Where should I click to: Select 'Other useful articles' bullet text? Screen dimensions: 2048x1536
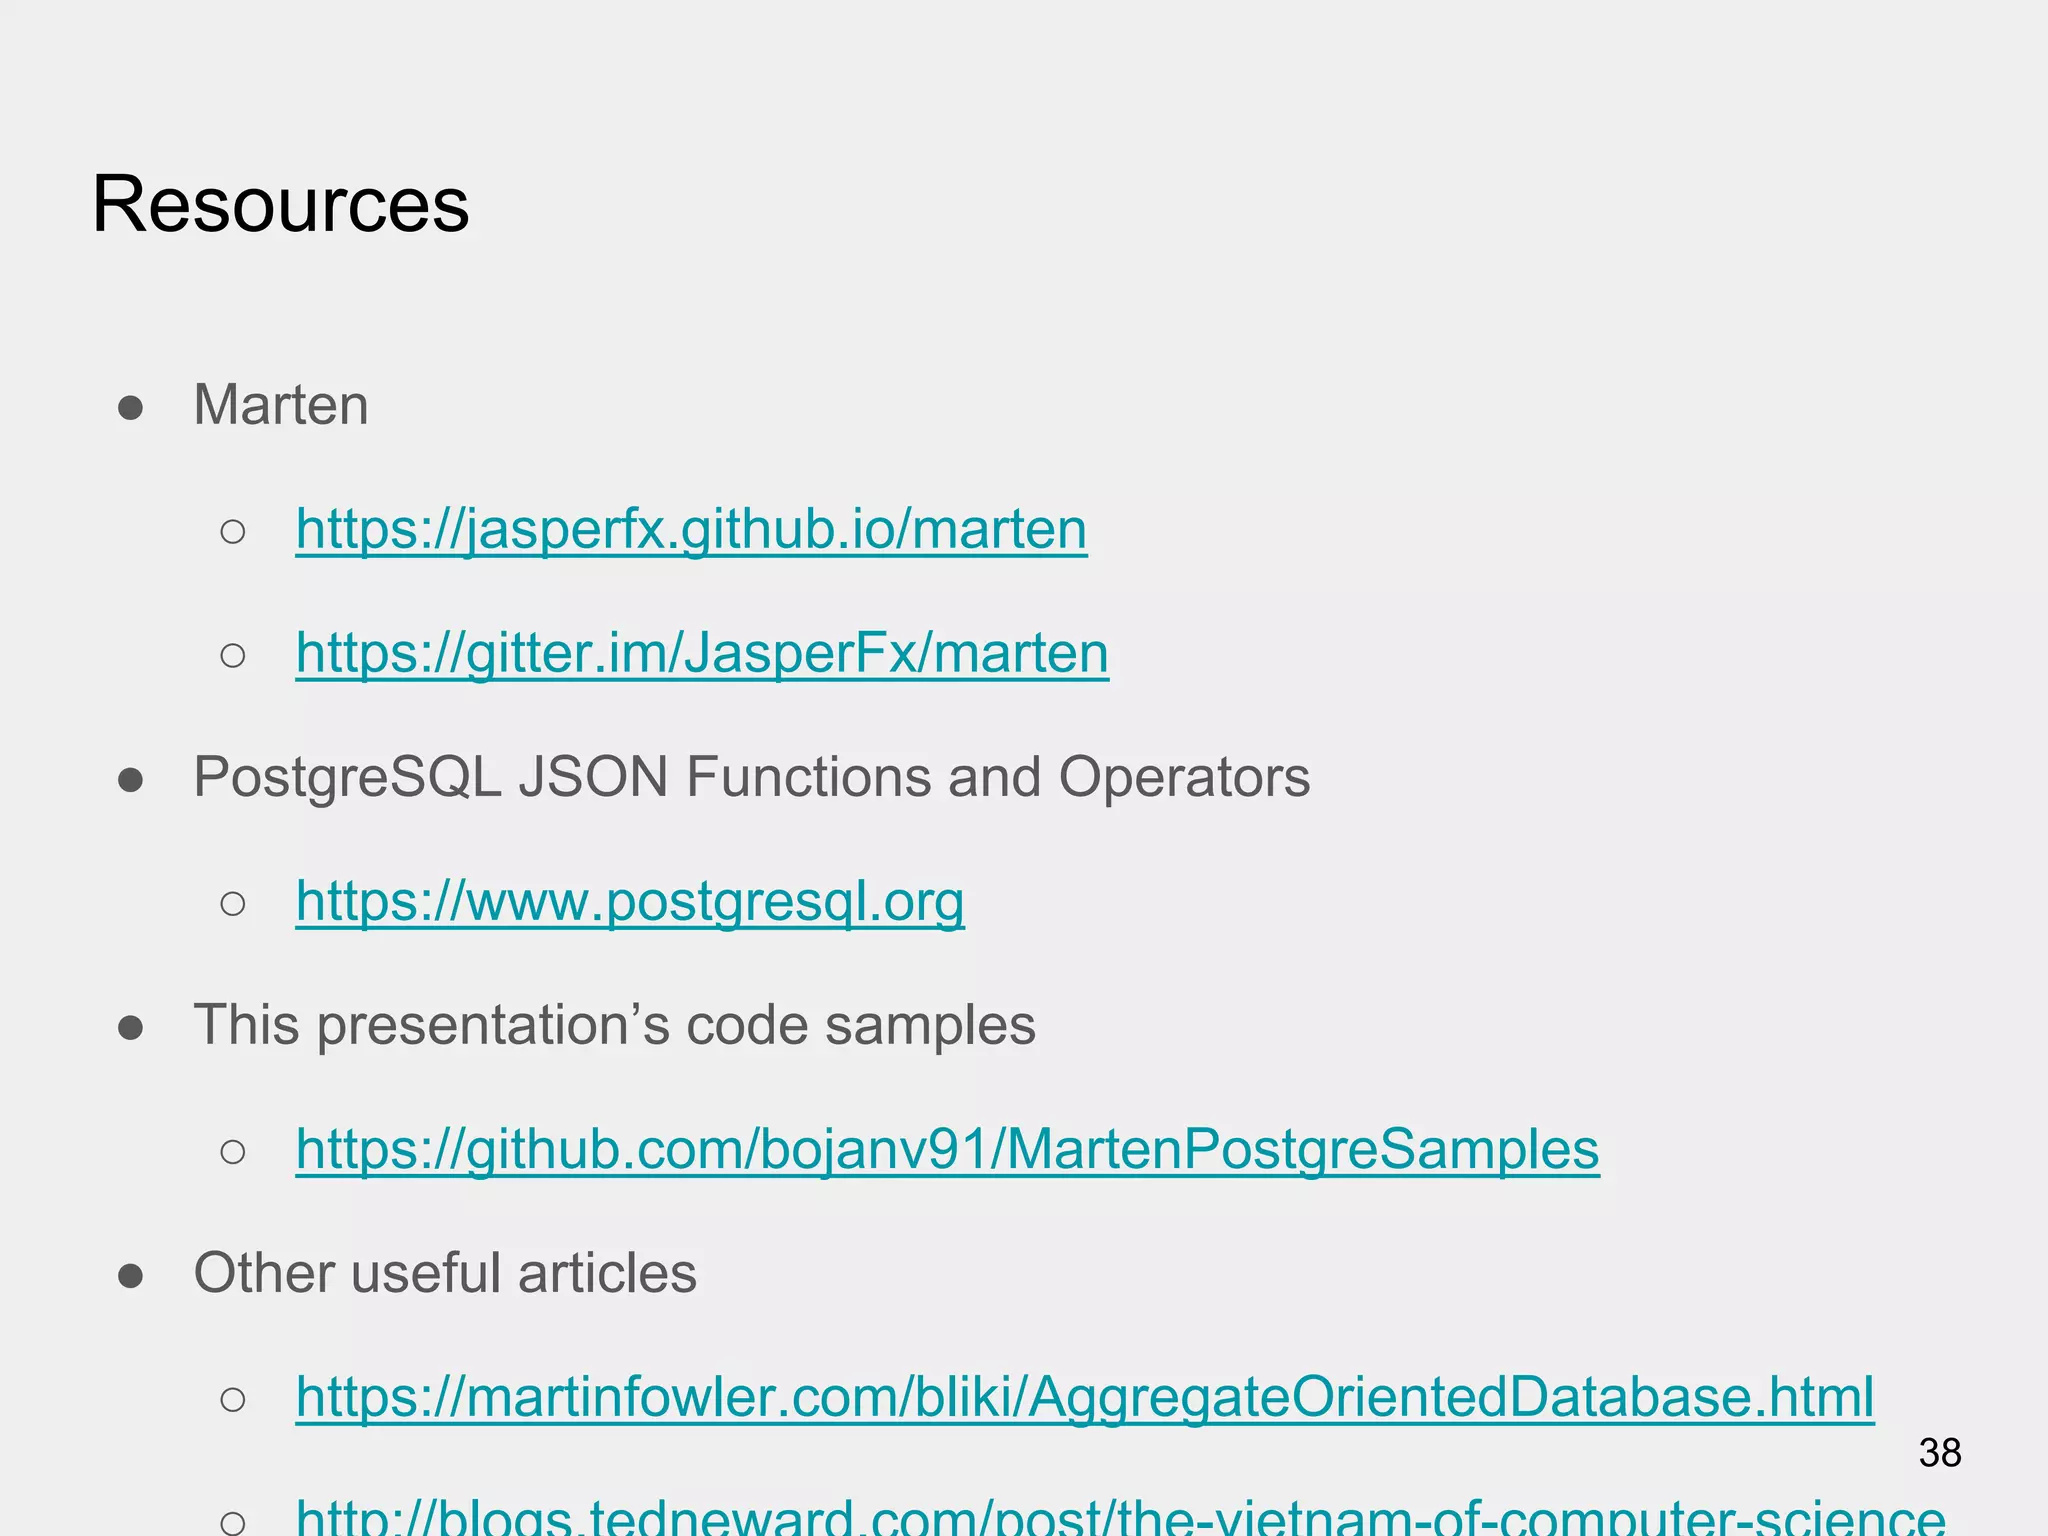[x=445, y=1273]
